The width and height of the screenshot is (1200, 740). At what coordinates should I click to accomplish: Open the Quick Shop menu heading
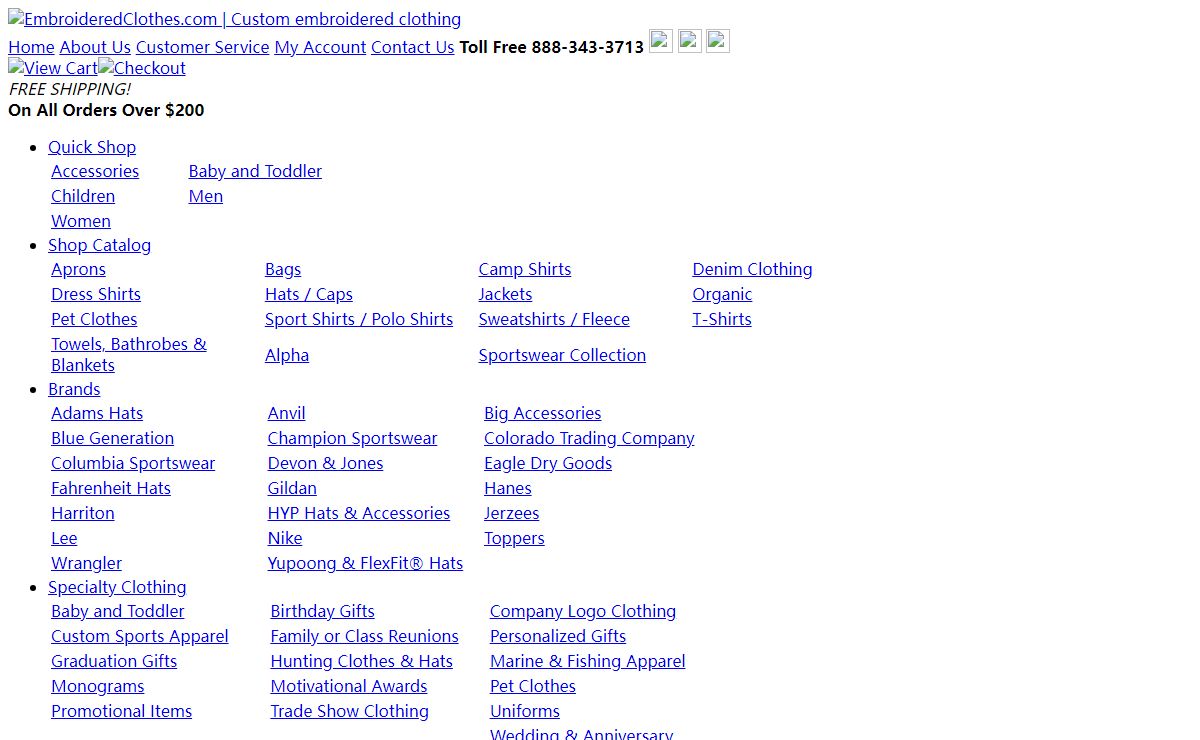point(92,147)
